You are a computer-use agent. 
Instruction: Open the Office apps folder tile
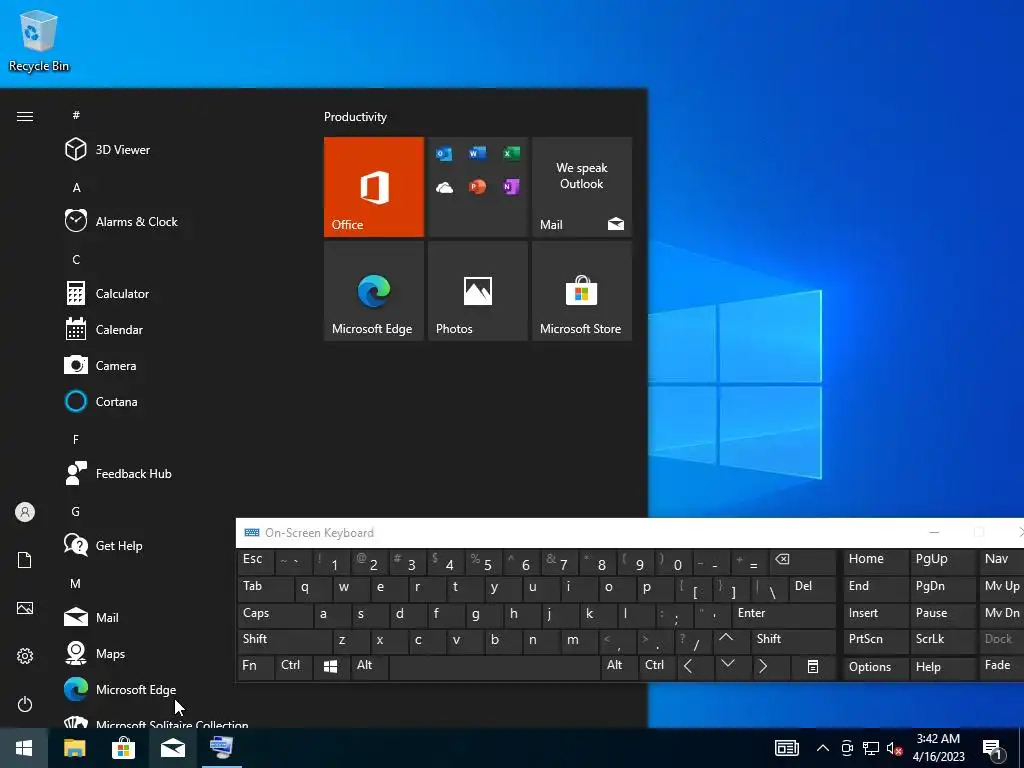477,187
